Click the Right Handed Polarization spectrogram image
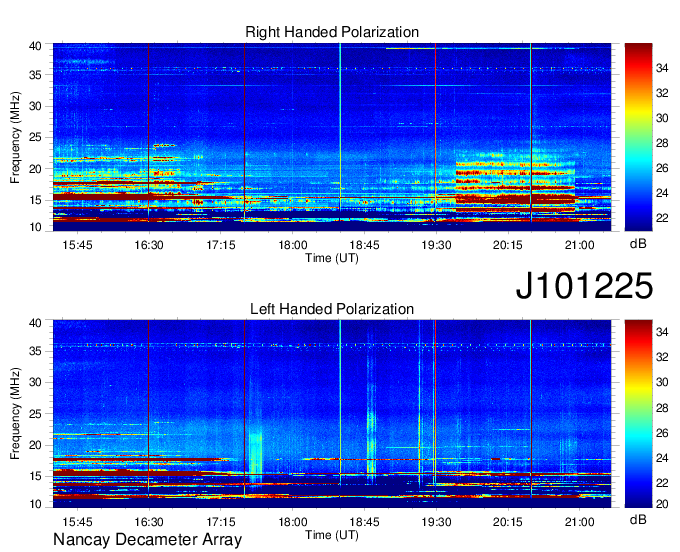The height and width of the screenshot is (552, 680). [x=332, y=137]
